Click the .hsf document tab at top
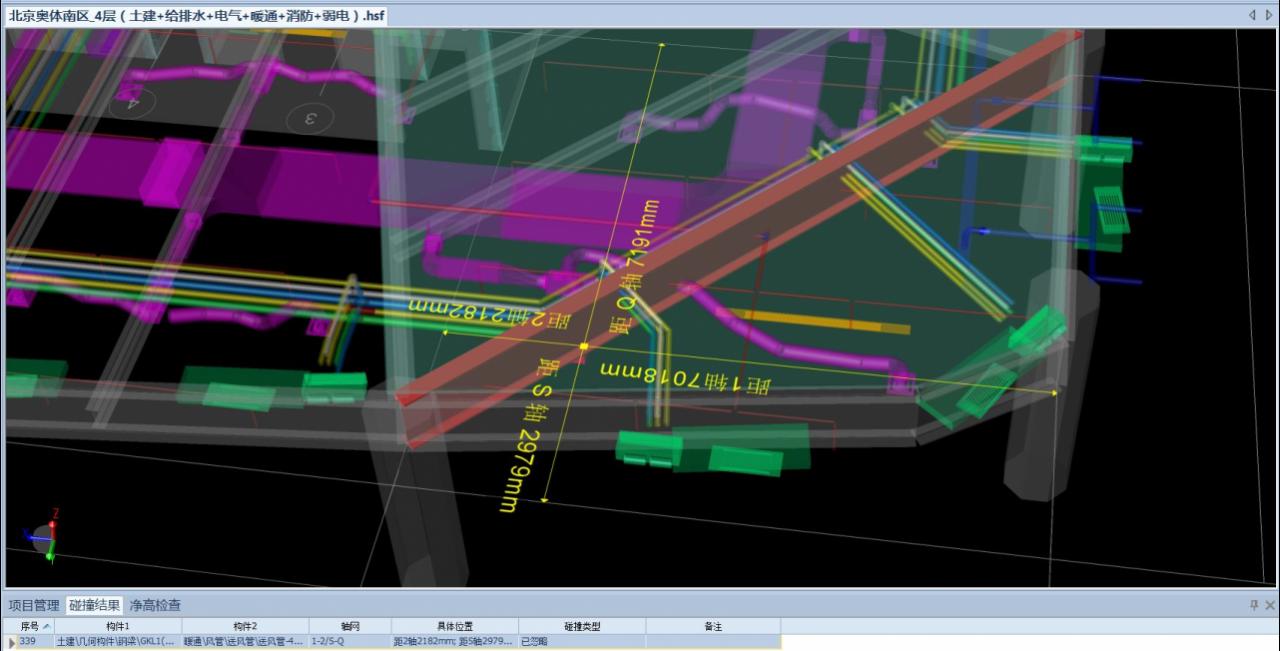The width and height of the screenshot is (1280, 651). 196,16
